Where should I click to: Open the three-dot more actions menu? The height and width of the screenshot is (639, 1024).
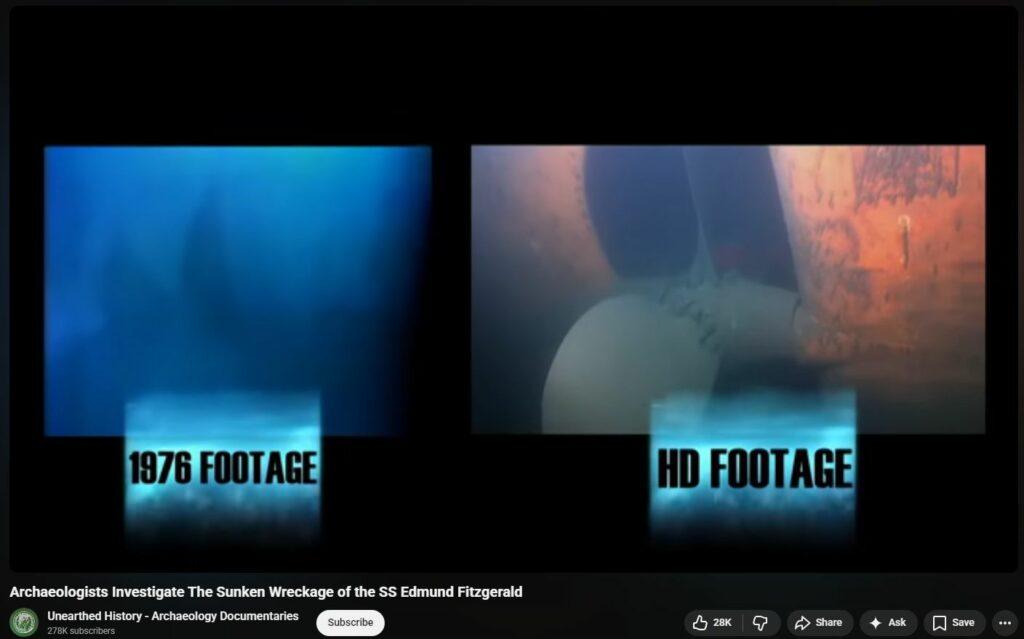(1005, 622)
